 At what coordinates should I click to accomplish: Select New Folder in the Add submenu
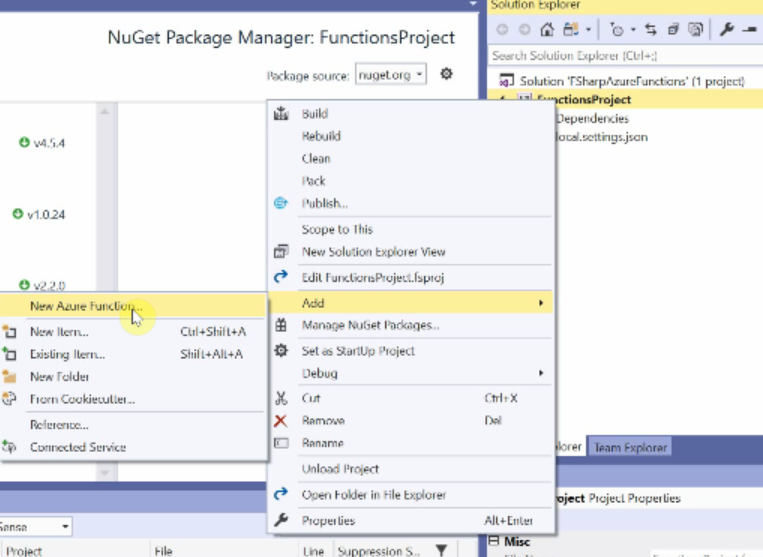[59, 377]
